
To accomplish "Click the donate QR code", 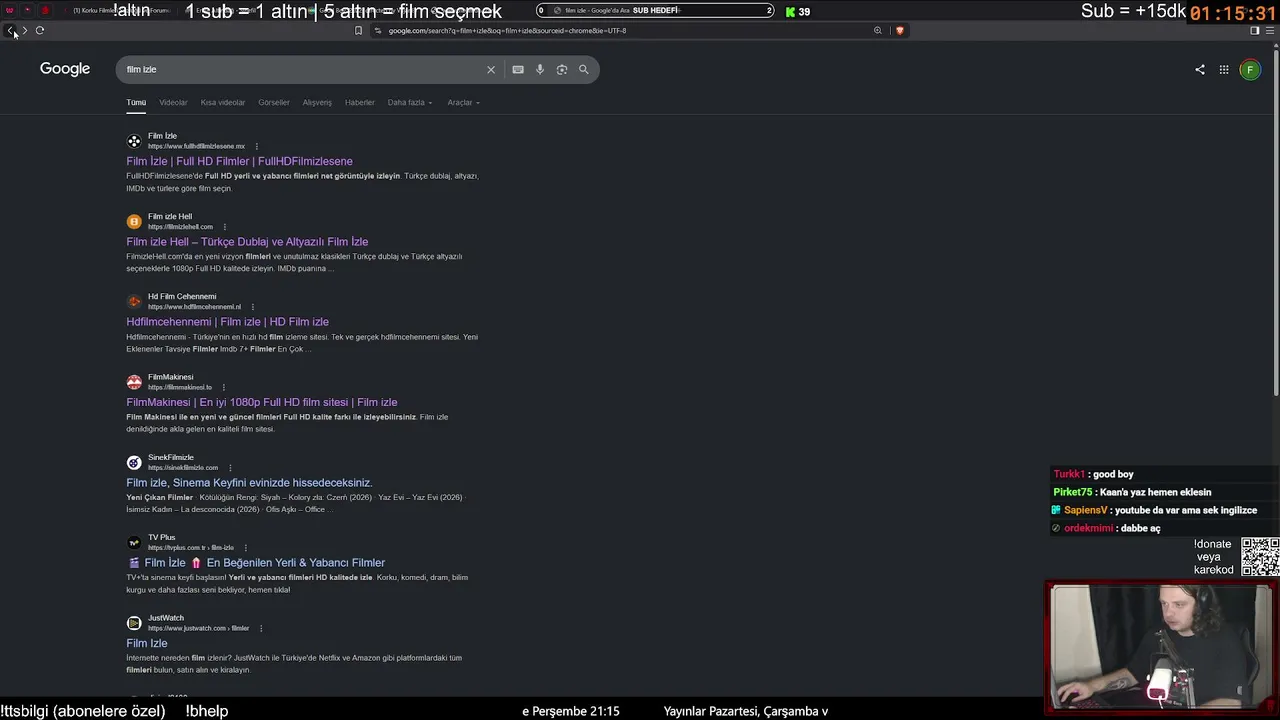I will [1259, 557].
